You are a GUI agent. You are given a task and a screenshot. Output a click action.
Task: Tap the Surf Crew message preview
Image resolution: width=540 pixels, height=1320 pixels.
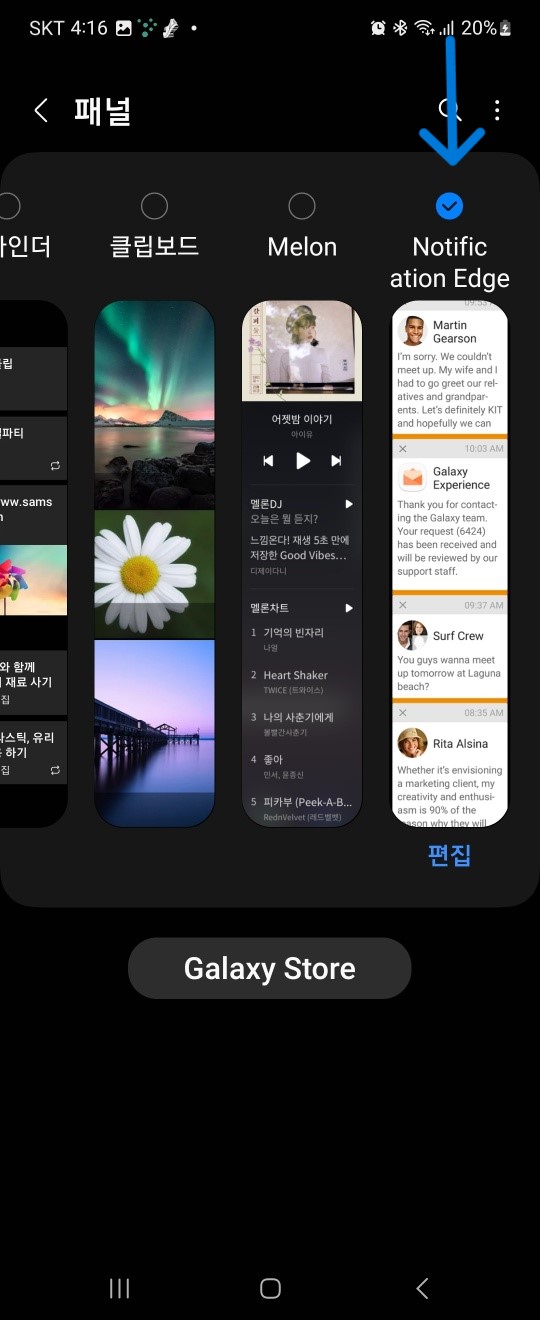449,648
